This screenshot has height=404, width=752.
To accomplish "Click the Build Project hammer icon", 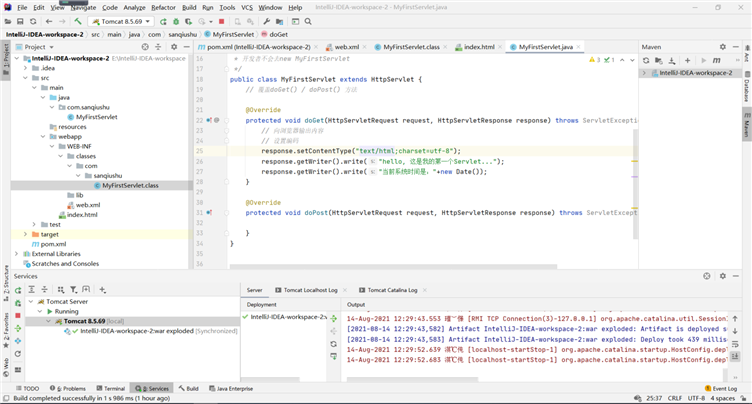I will [x=78, y=21].
